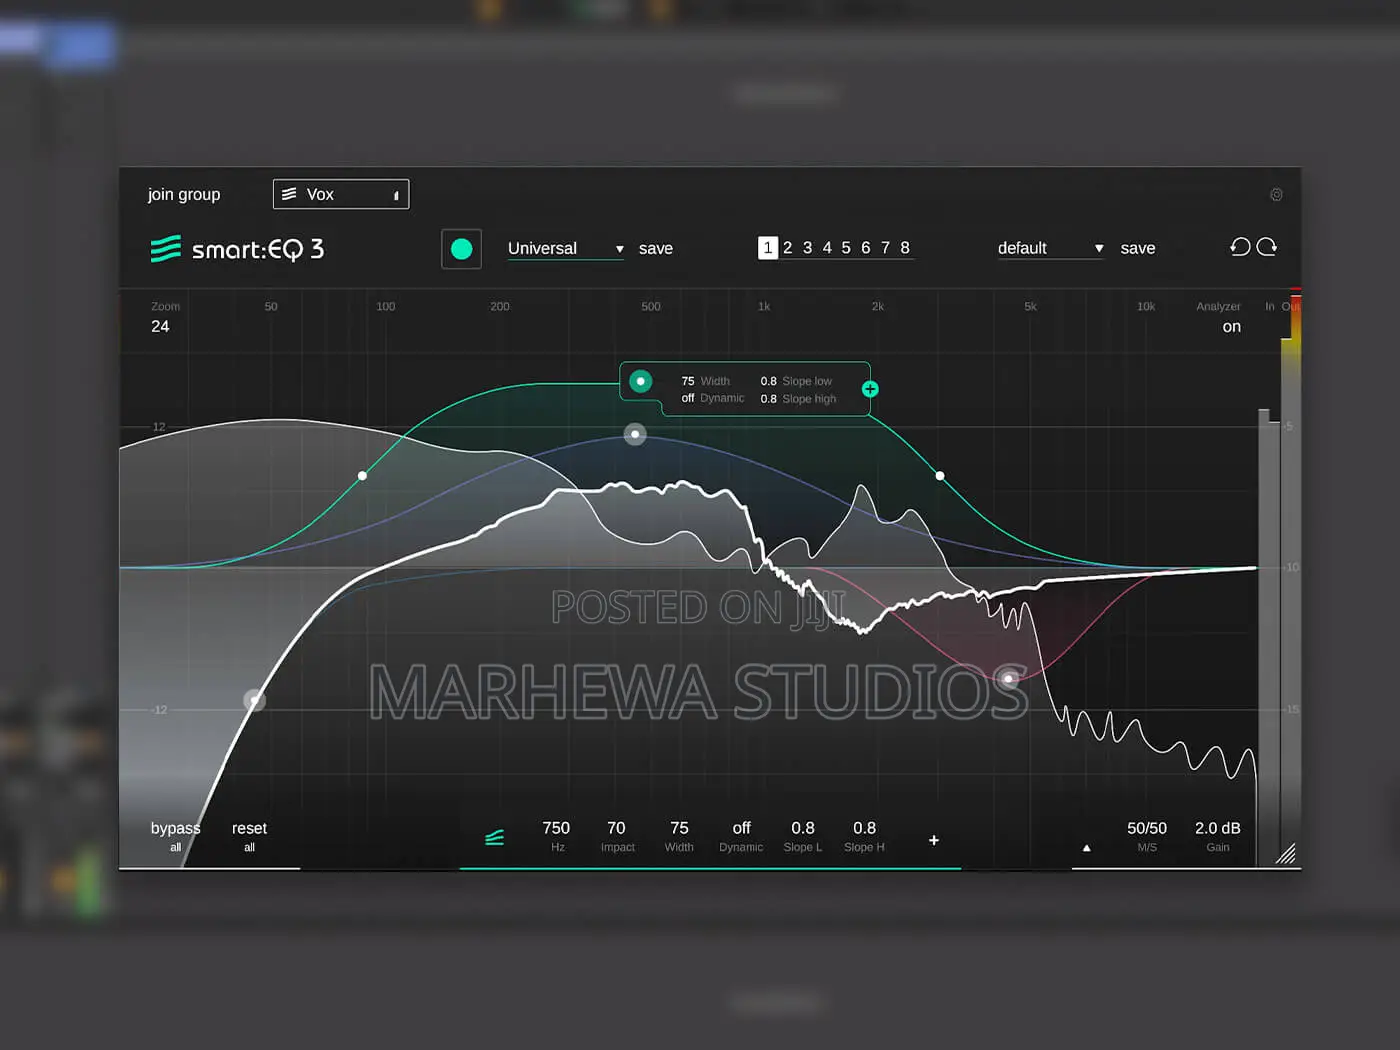
Task: Select state slot 8
Action: pos(905,247)
